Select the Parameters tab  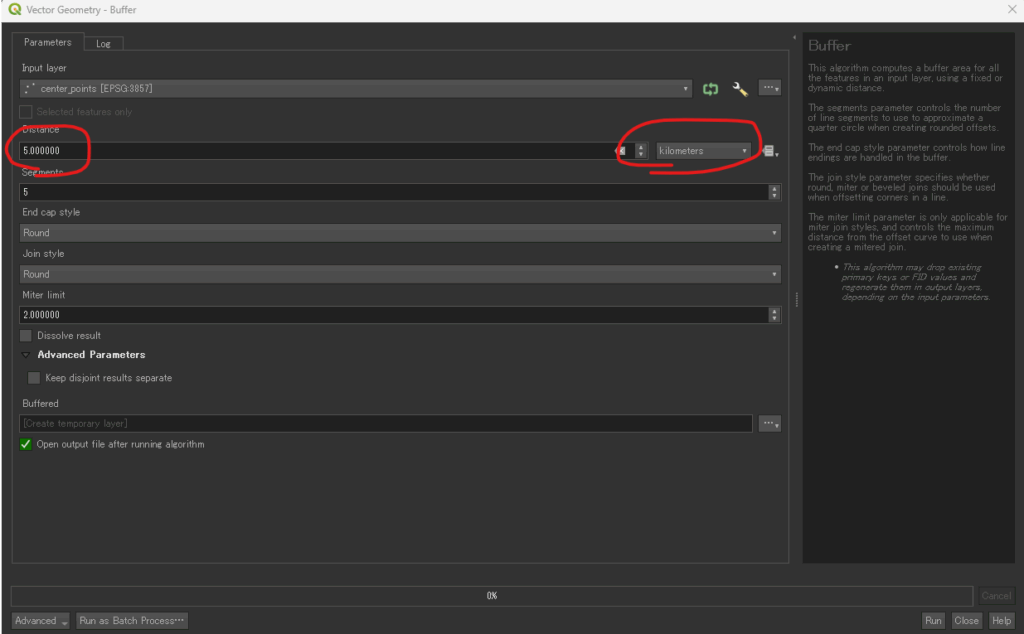[x=48, y=43]
